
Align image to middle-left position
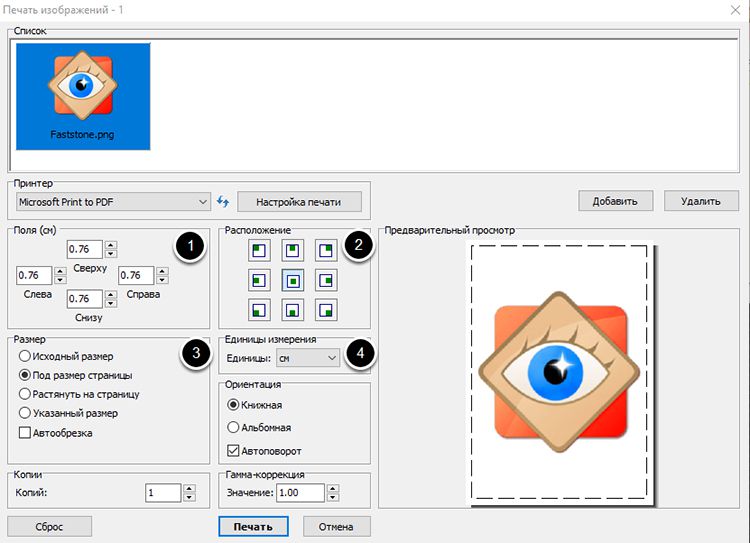259,280
